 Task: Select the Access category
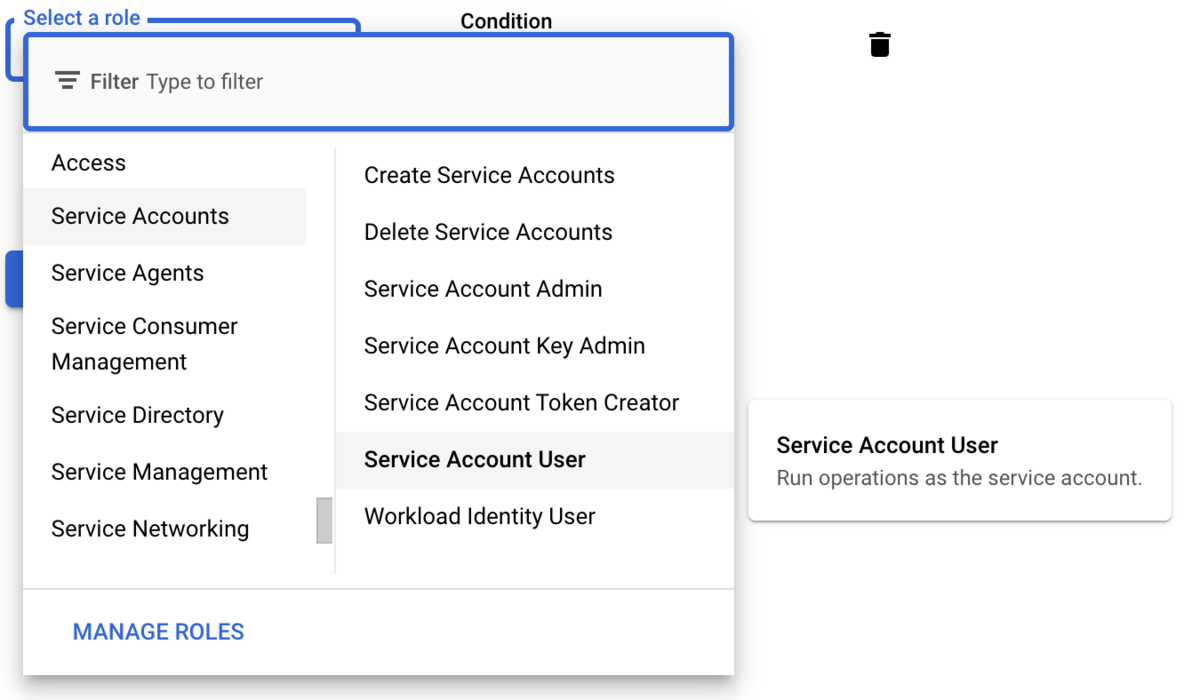click(89, 163)
